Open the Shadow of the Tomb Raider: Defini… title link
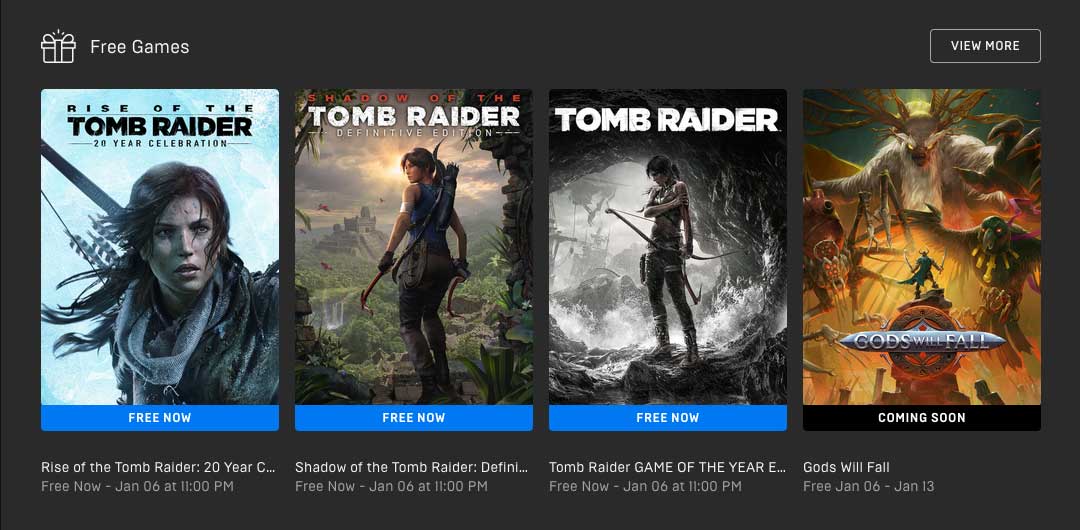The image size is (1080, 530). point(412,467)
